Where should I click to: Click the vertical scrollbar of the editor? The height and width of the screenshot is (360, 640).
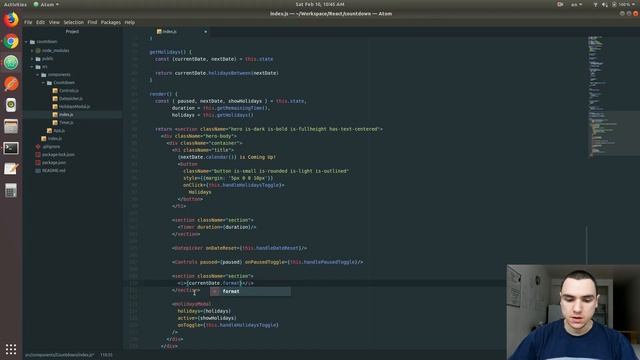pyautogui.click(x=587, y=245)
